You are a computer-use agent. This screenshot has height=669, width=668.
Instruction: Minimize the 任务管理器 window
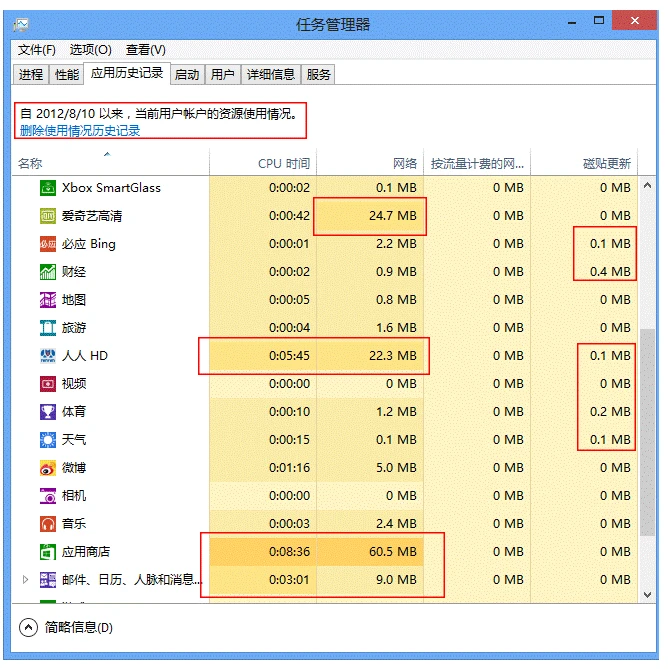pyautogui.click(x=572, y=21)
